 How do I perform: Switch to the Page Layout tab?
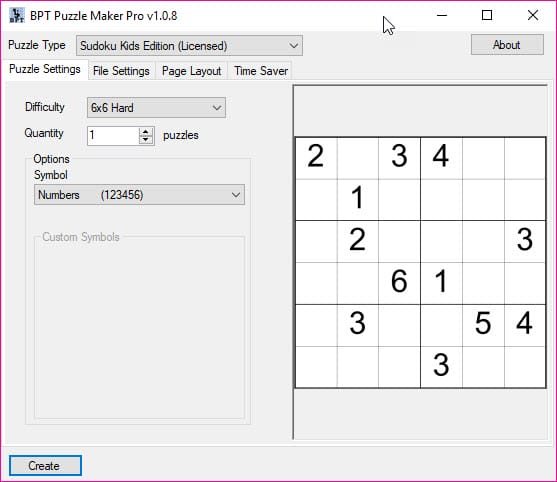[191, 71]
